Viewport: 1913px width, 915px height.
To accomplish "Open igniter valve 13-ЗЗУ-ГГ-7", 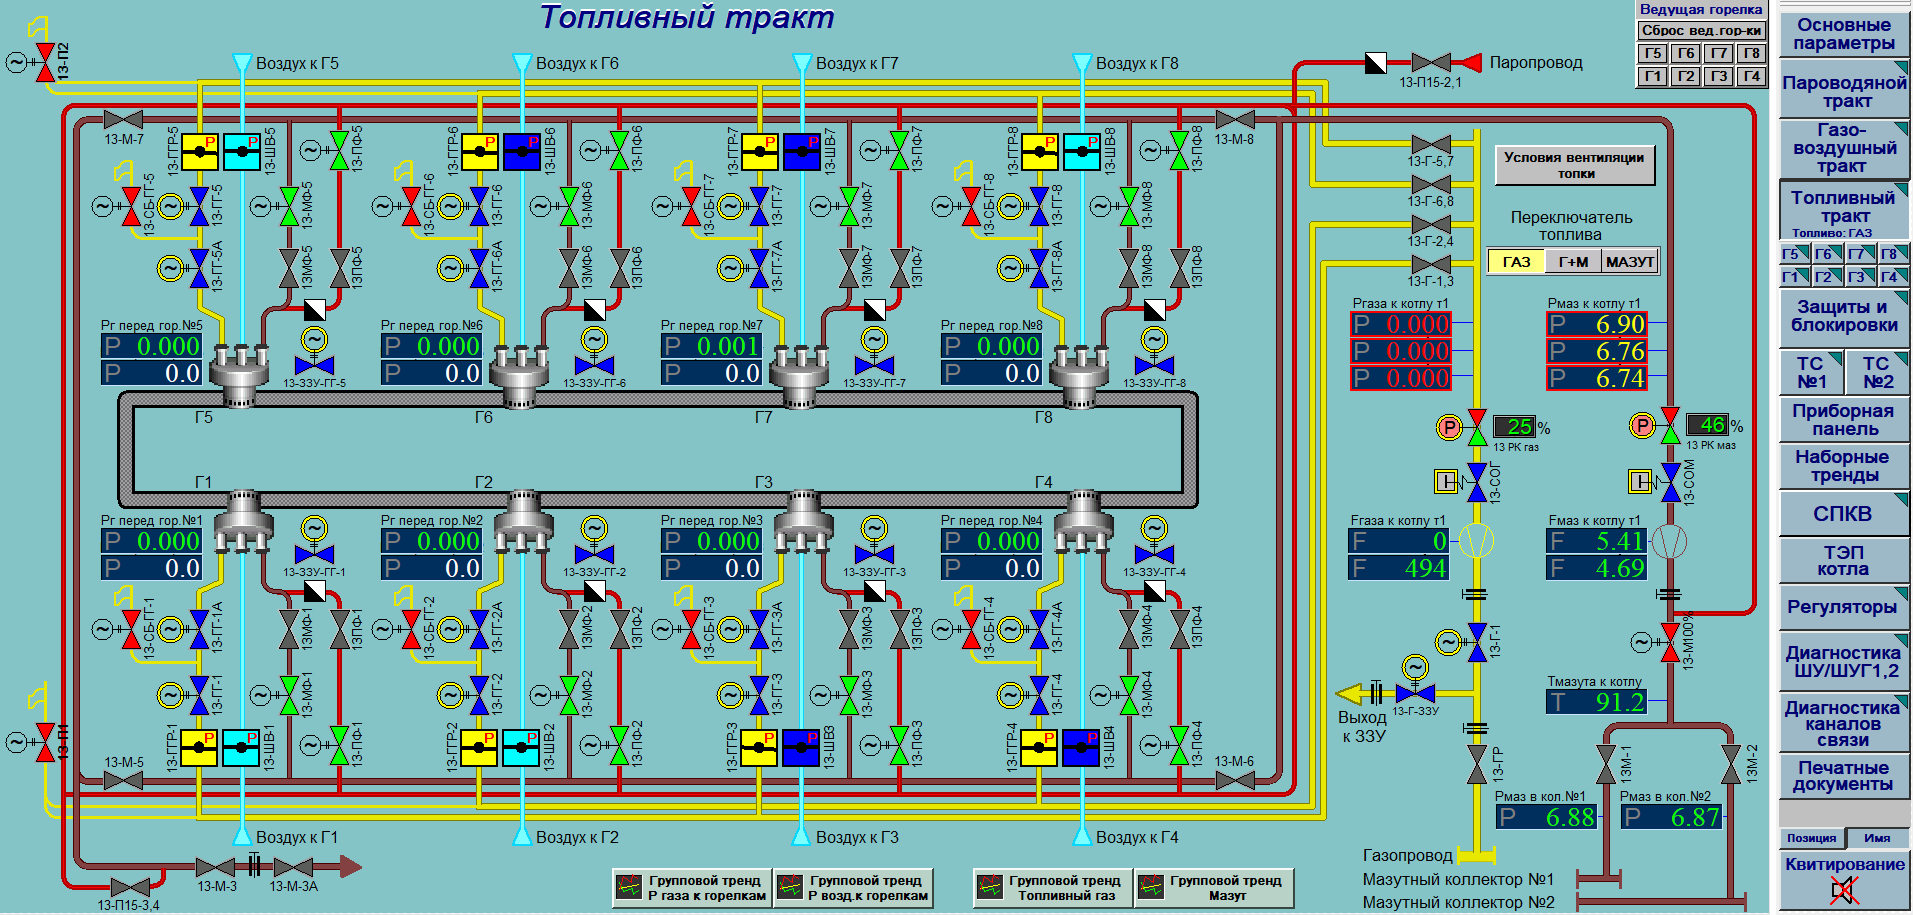I will pyautogui.click(x=874, y=365).
